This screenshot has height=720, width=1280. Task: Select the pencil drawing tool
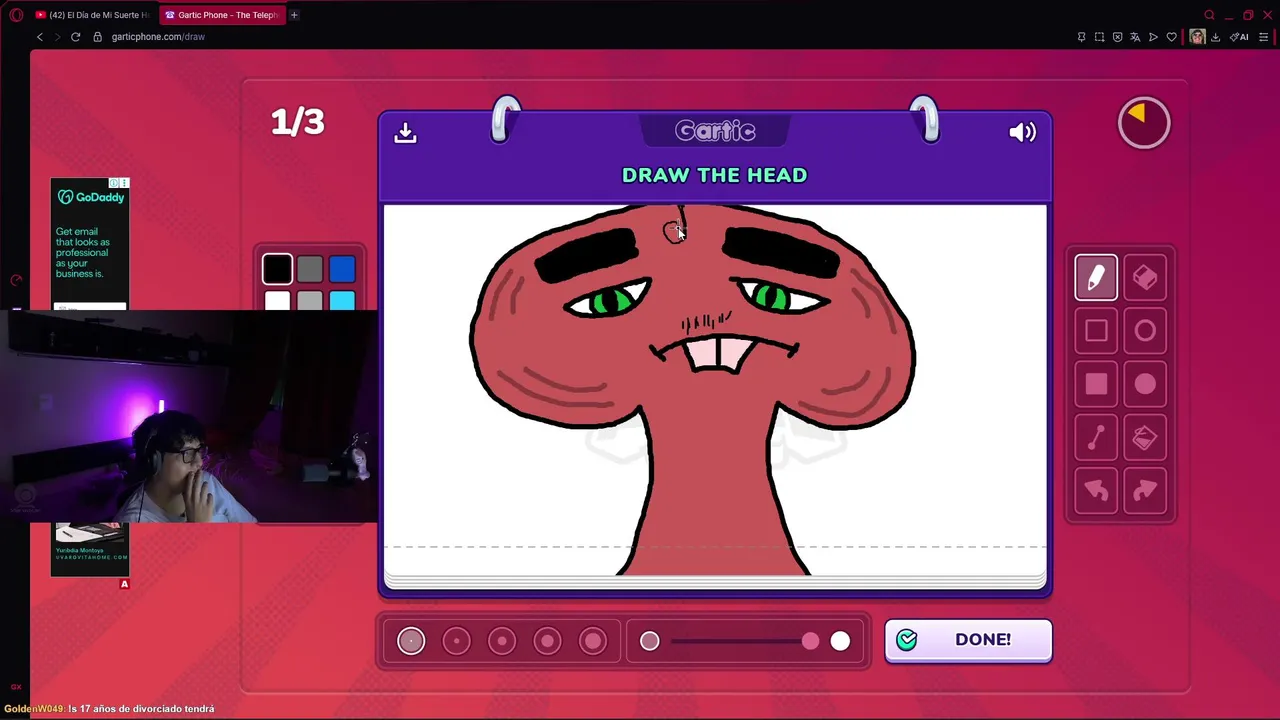(1096, 278)
